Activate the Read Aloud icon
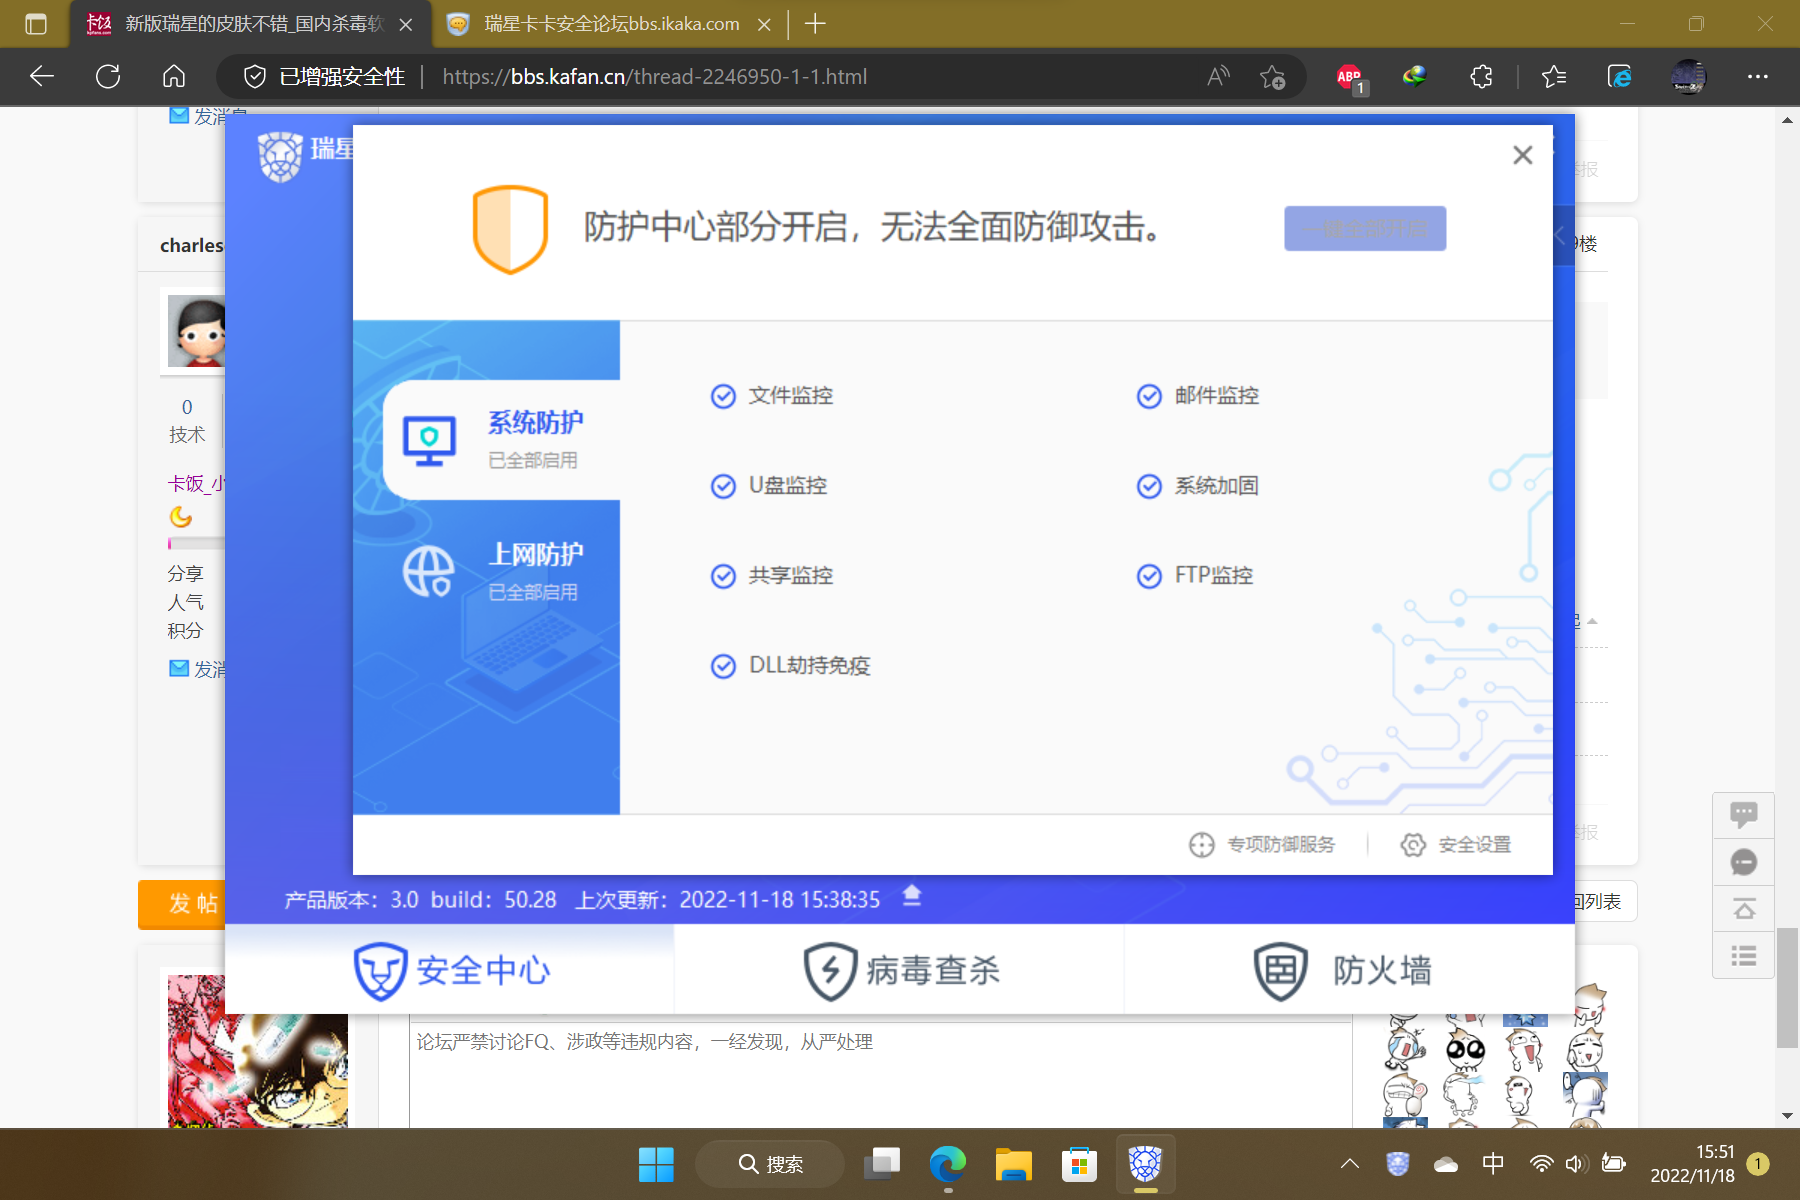 point(1218,77)
